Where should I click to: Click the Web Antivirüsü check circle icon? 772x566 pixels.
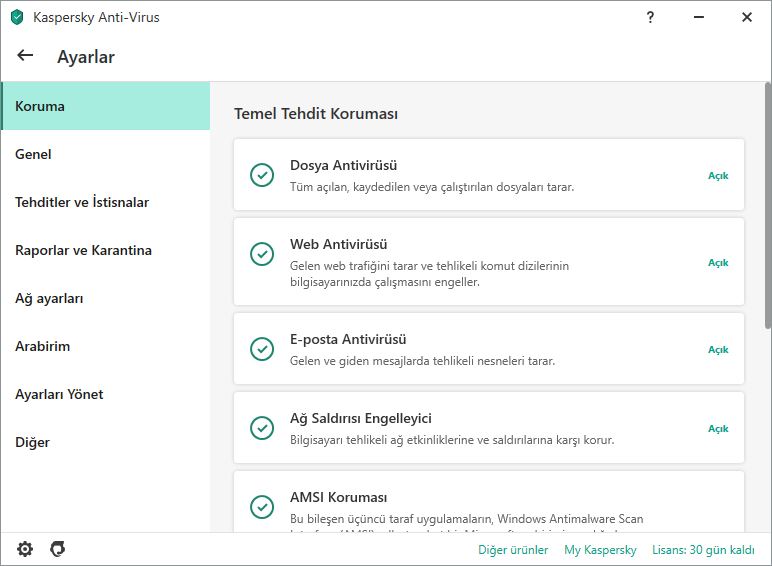point(262,254)
